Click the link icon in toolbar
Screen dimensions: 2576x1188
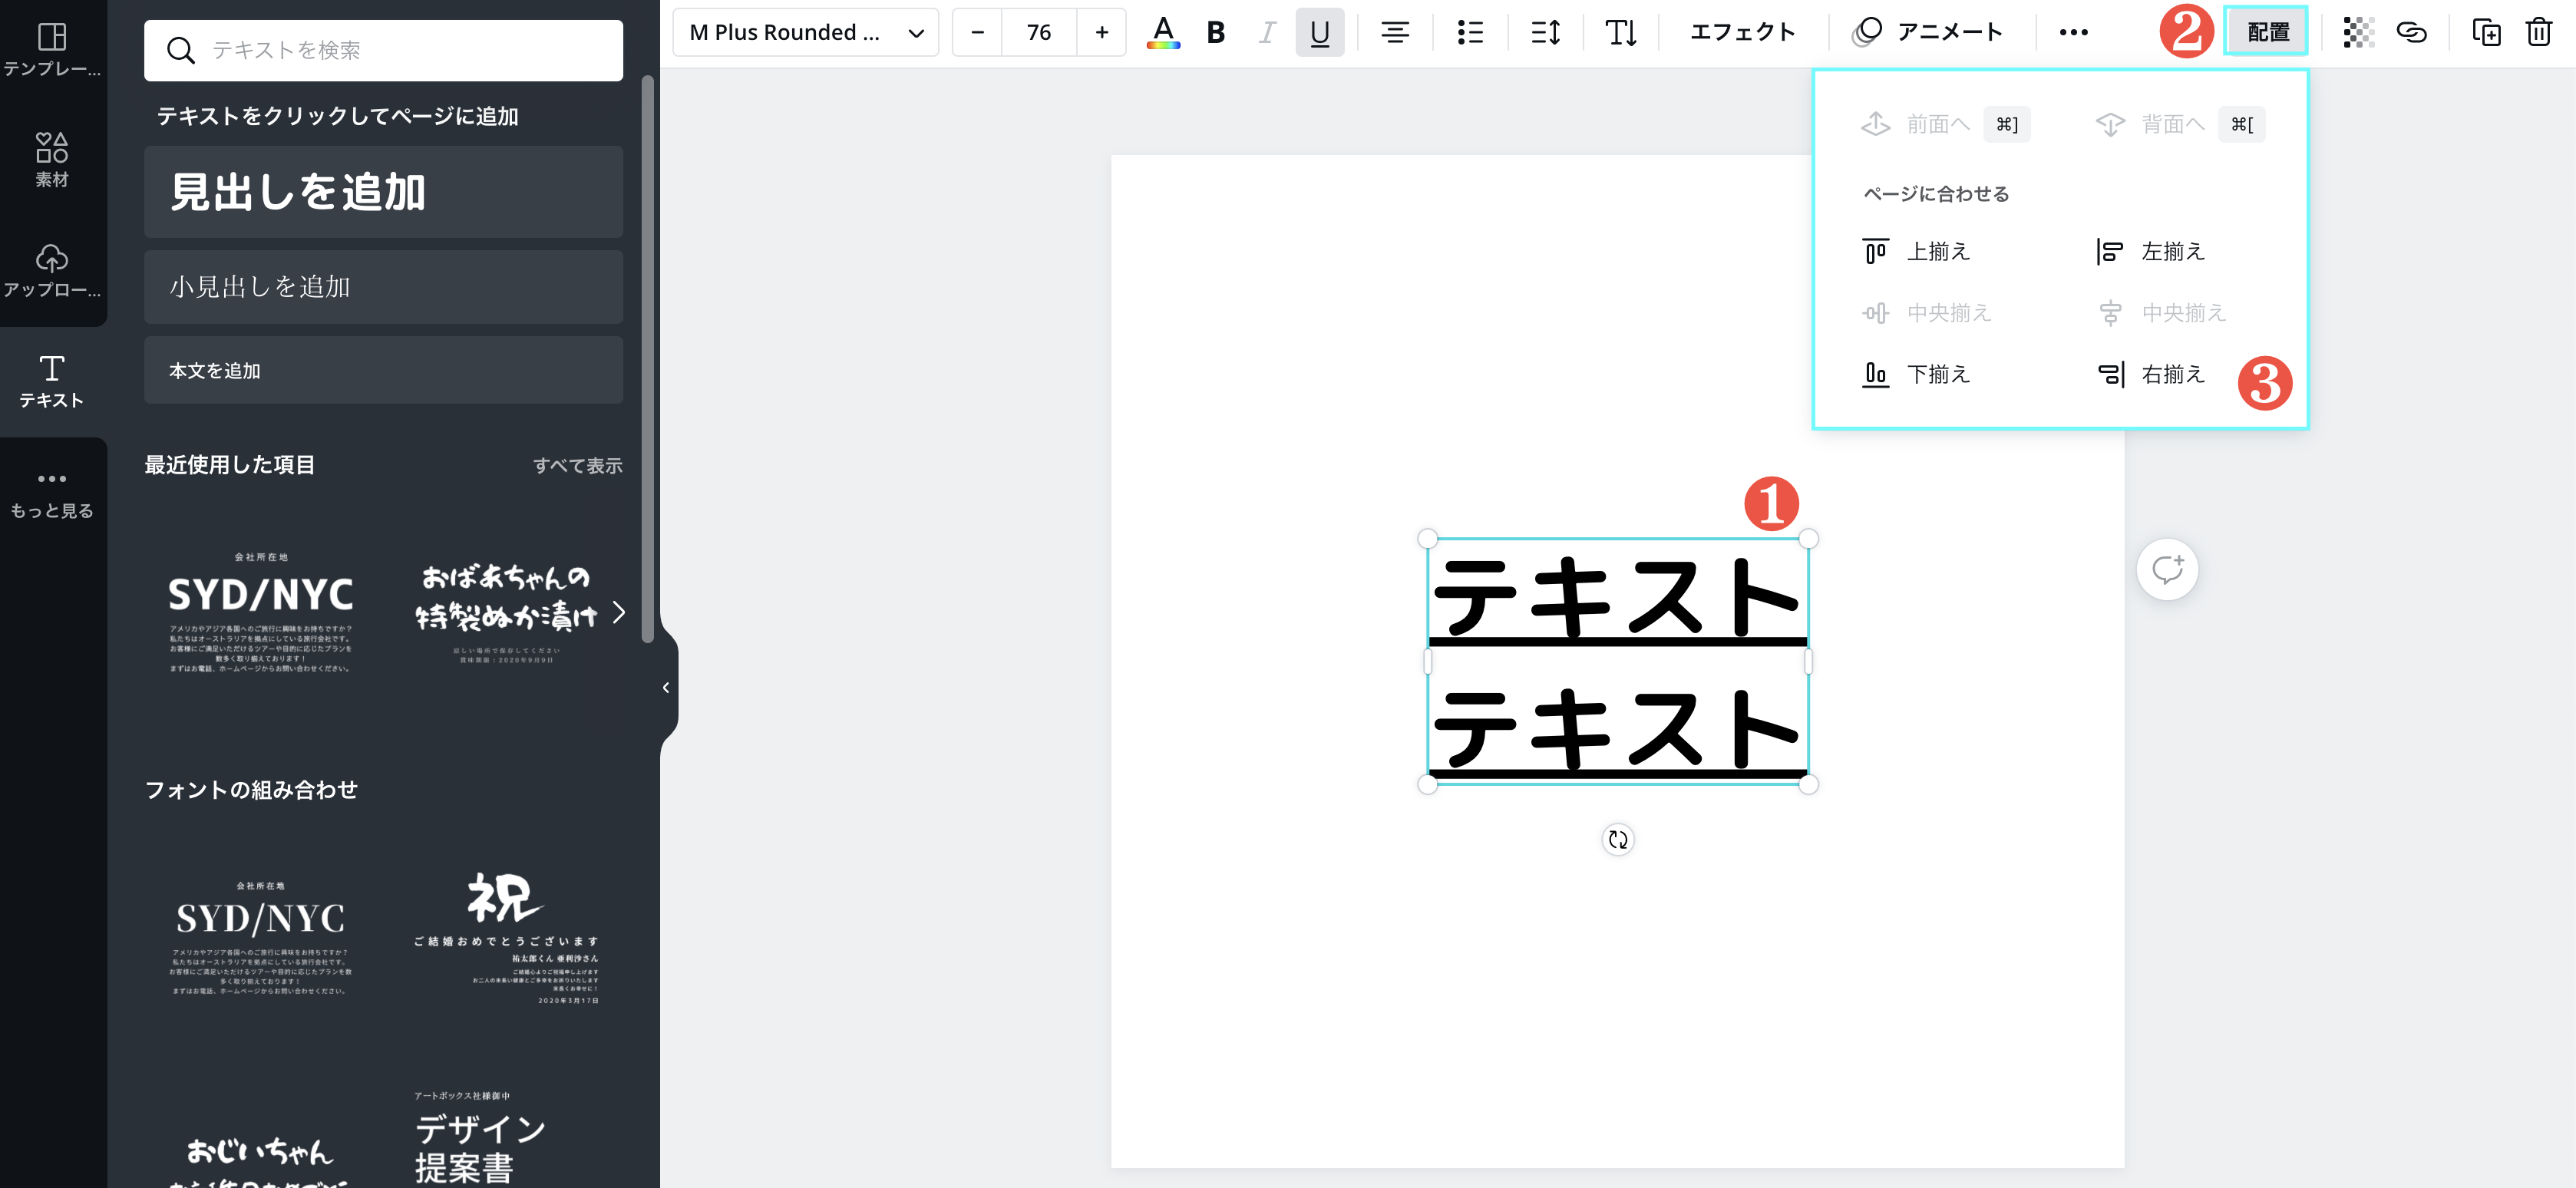click(x=2411, y=32)
